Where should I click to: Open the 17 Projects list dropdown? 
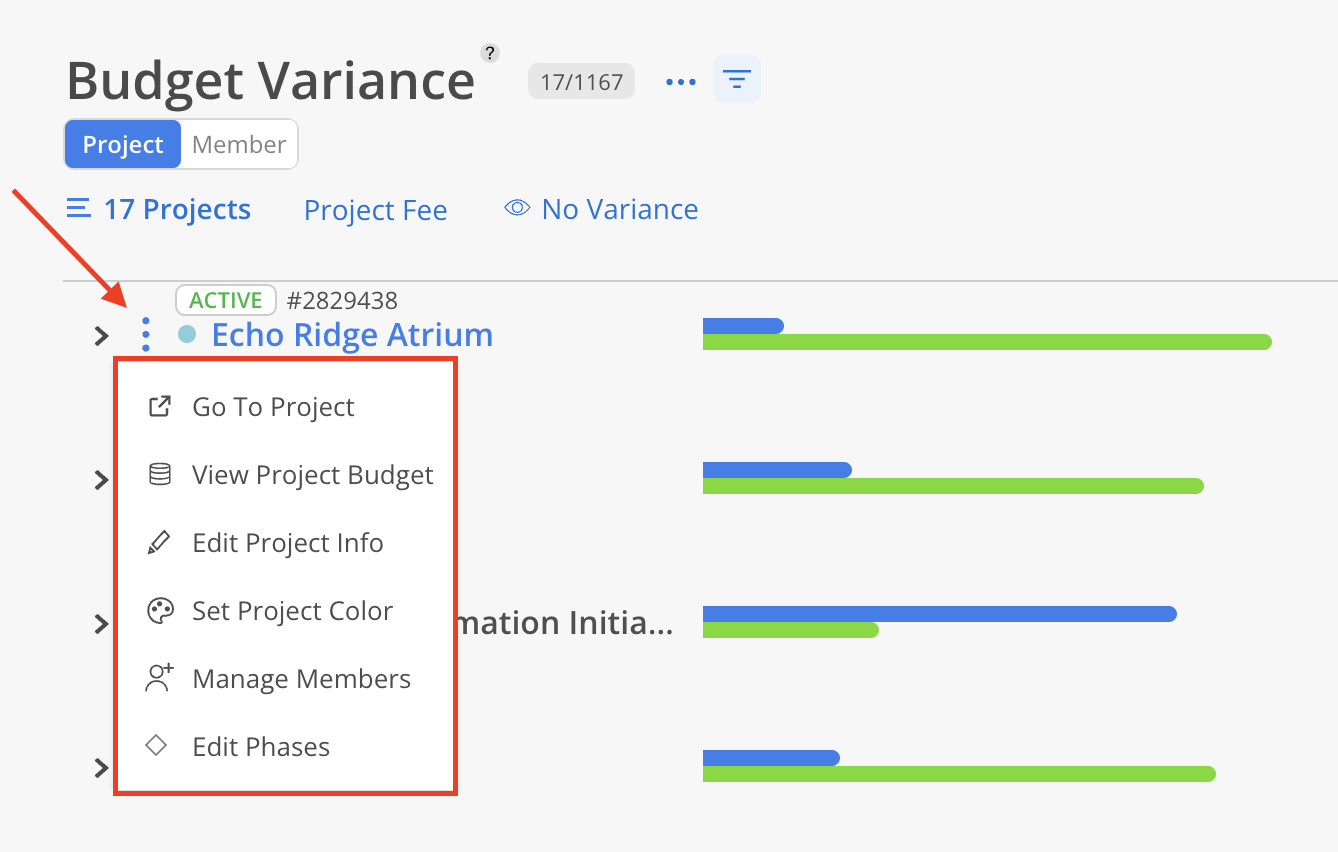click(x=159, y=210)
